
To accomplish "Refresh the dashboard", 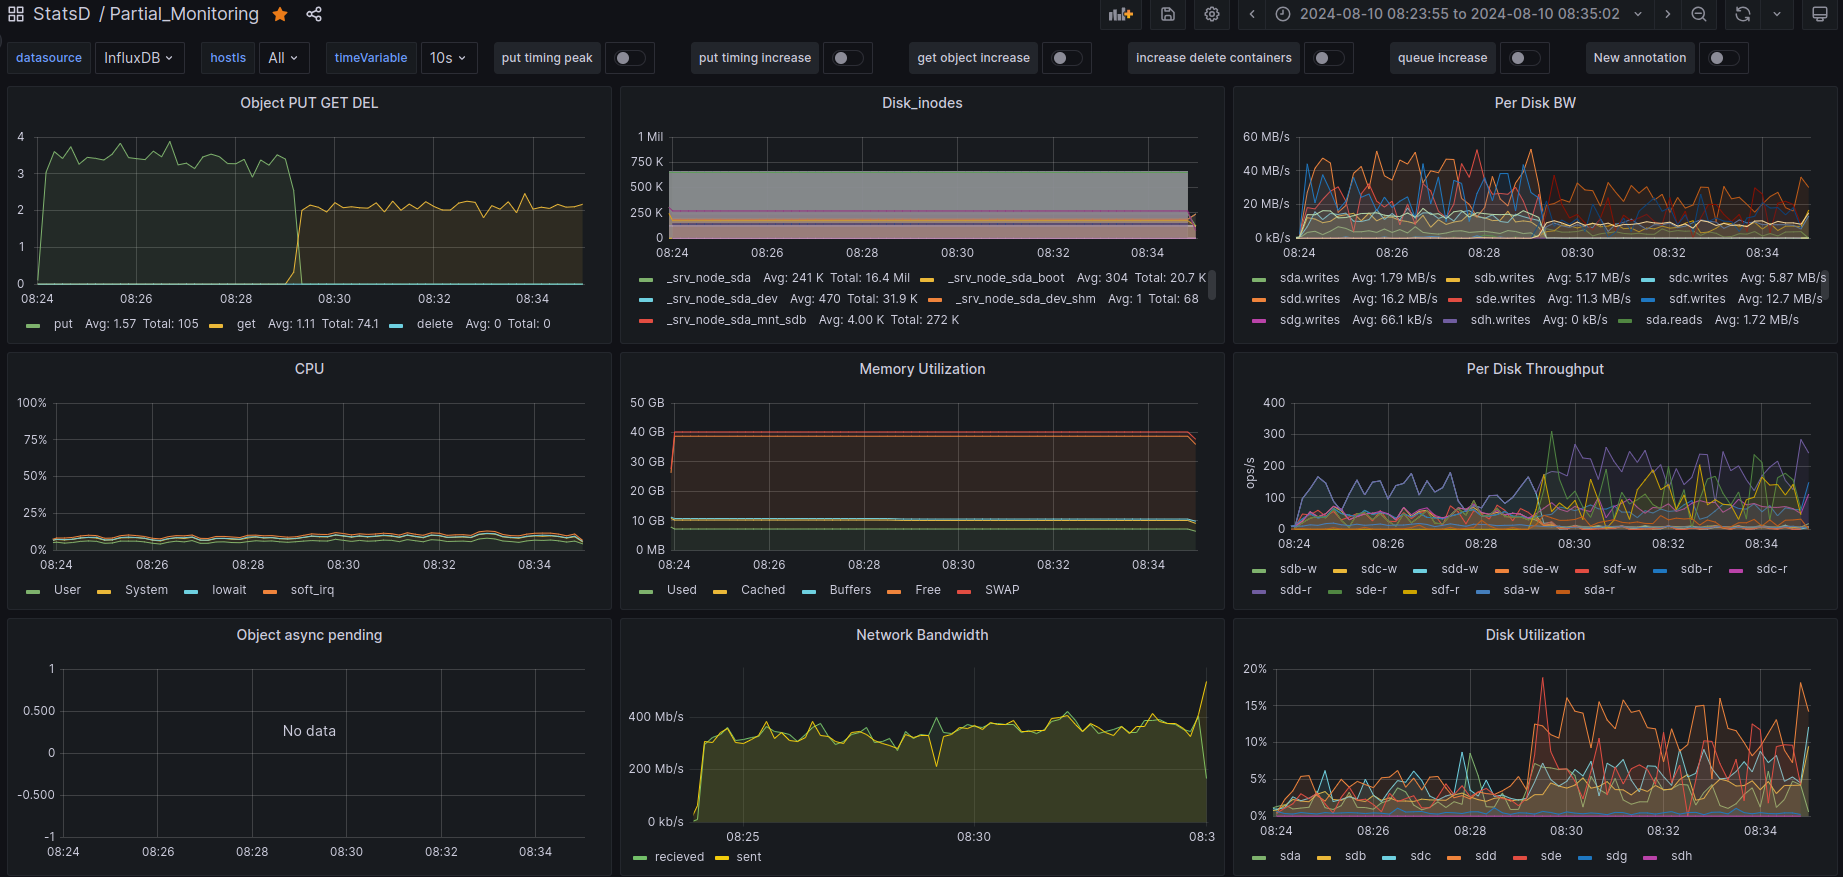I will tap(1743, 14).
